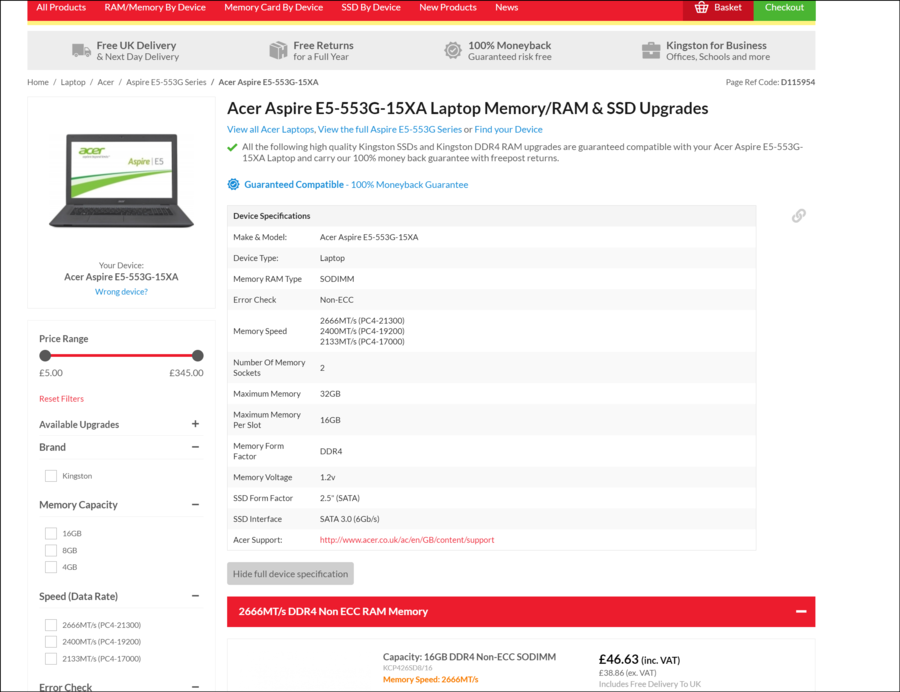900x692 pixels.
Task: Open View all Acer Laptops link
Action: 271,129
